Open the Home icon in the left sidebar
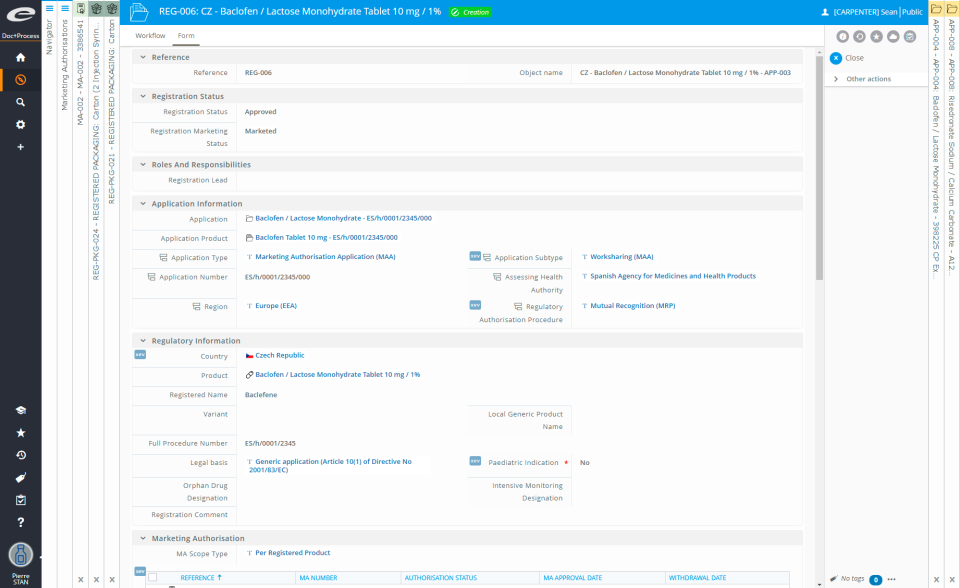Image resolution: width=960 pixels, height=588 pixels. [x=20, y=57]
